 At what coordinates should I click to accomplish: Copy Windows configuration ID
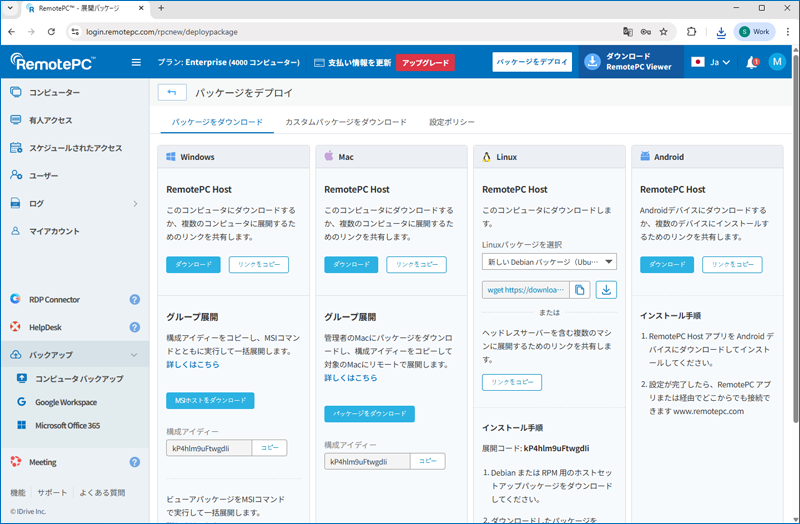pyautogui.click(x=269, y=448)
